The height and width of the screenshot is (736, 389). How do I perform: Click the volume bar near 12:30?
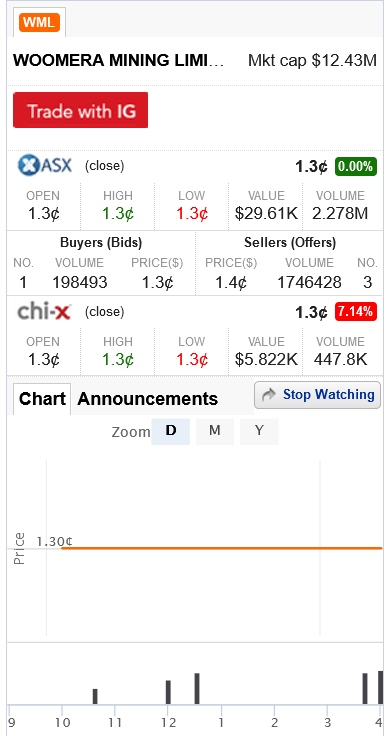[x=197, y=689]
